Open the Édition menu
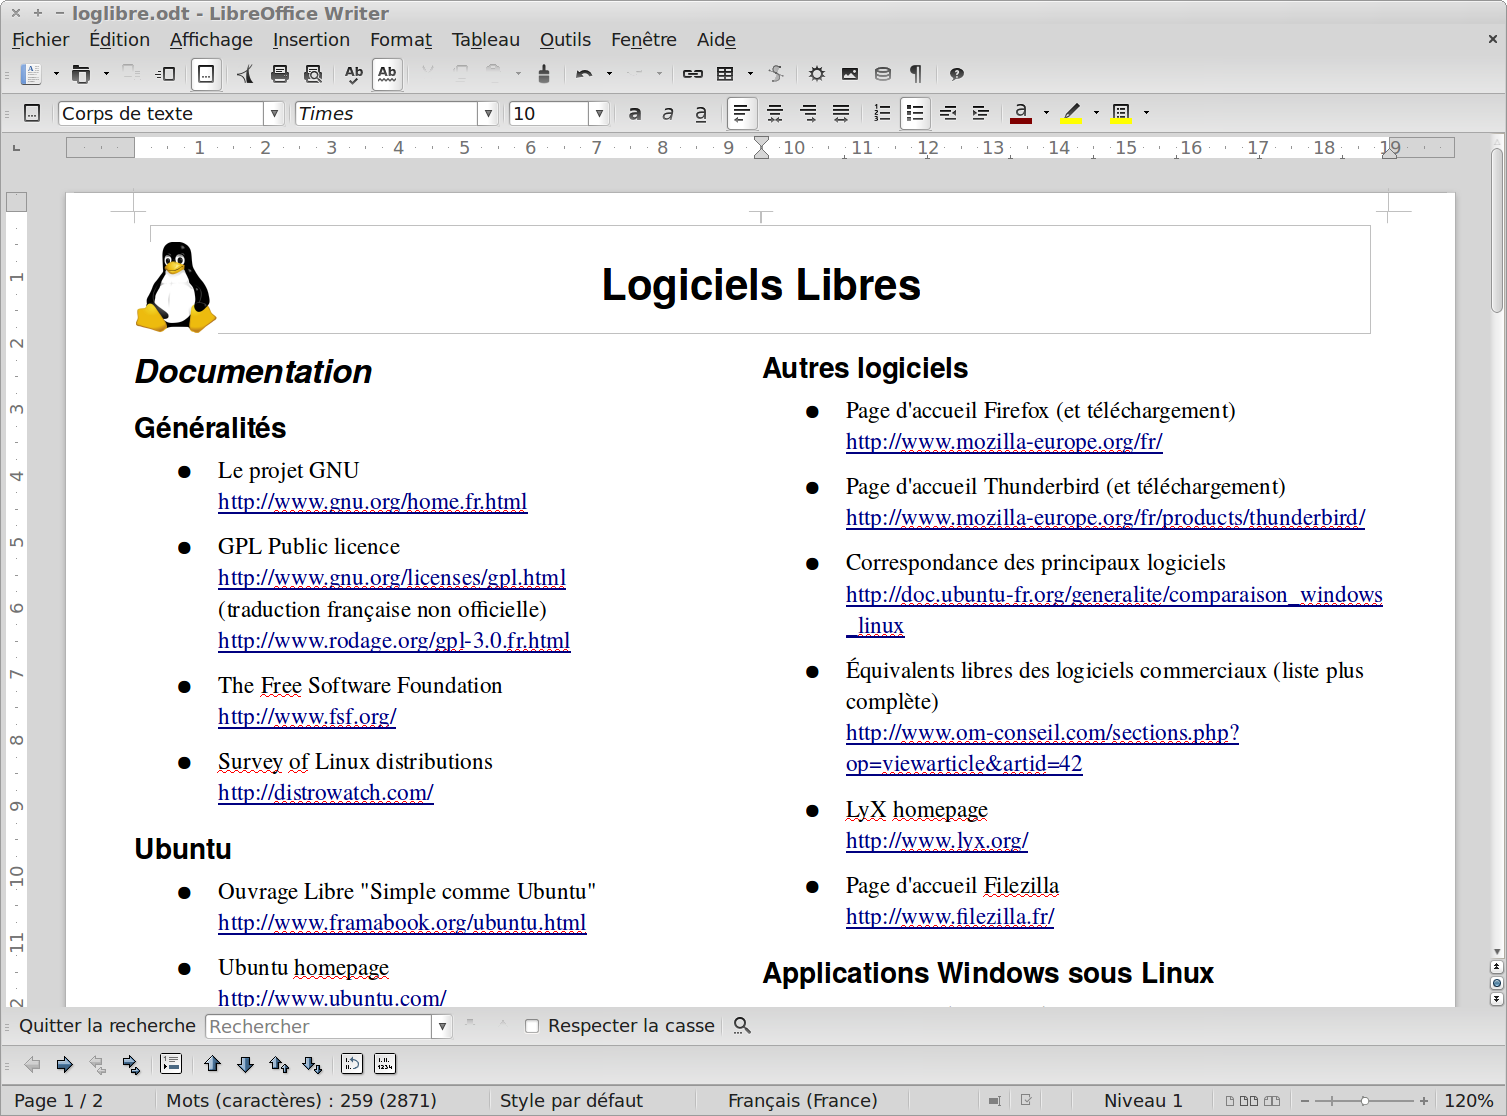 pyautogui.click(x=119, y=40)
